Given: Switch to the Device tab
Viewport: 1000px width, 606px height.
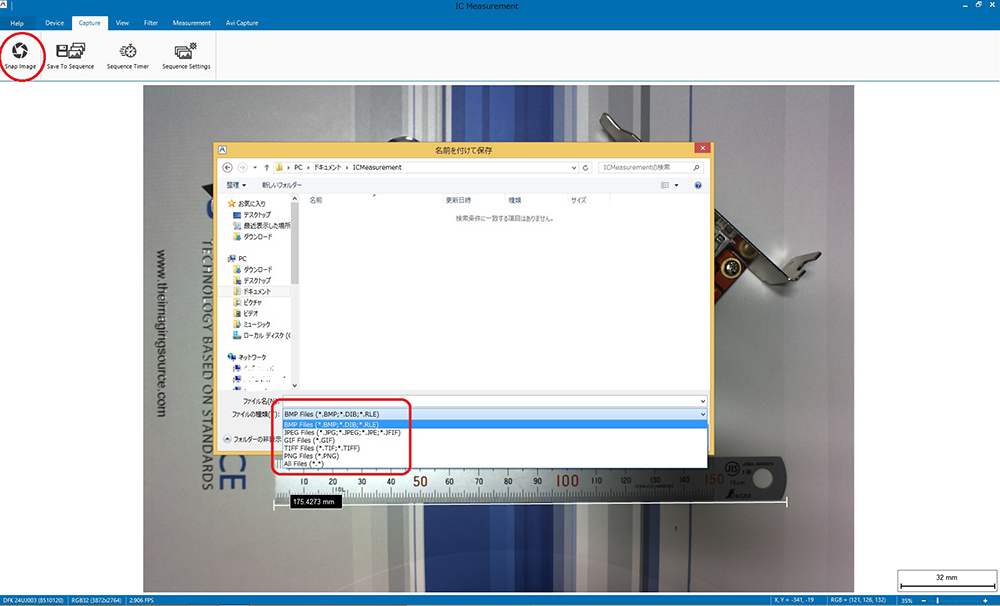Looking at the screenshot, I should click(54, 23).
